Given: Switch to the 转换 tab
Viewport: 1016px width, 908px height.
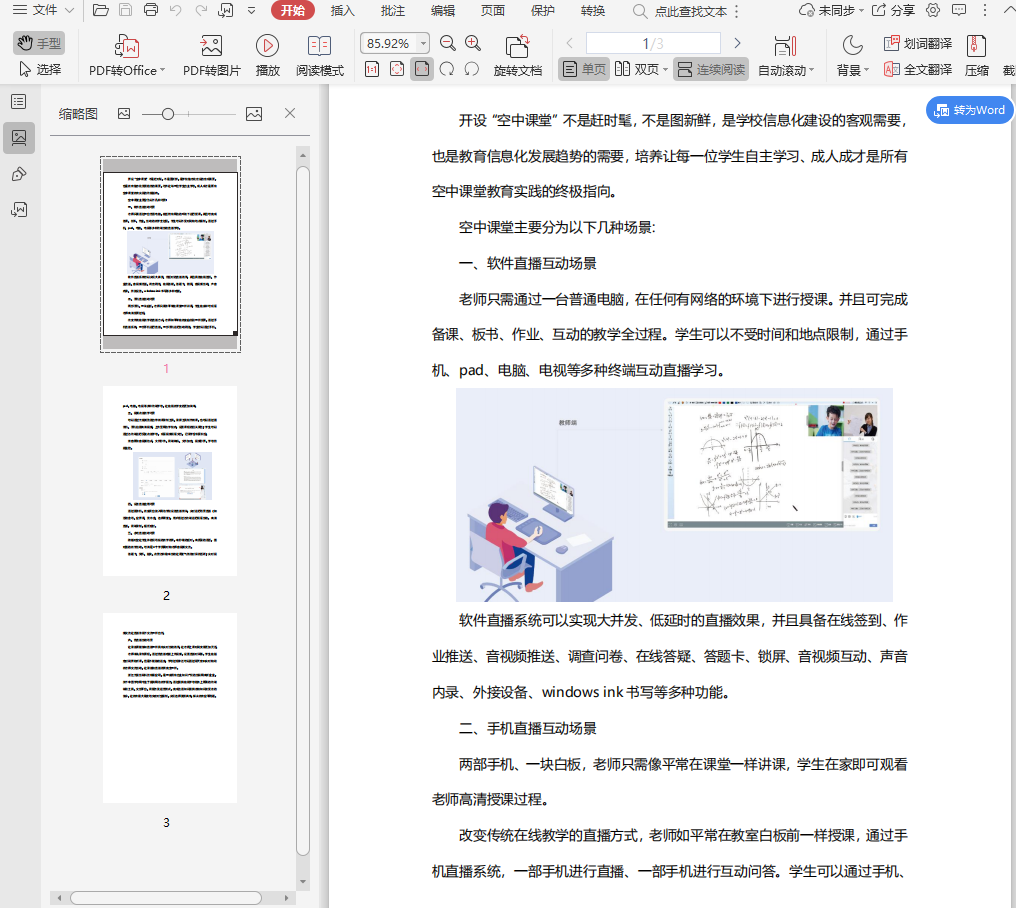Looking at the screenshot, I should (593, 10).
